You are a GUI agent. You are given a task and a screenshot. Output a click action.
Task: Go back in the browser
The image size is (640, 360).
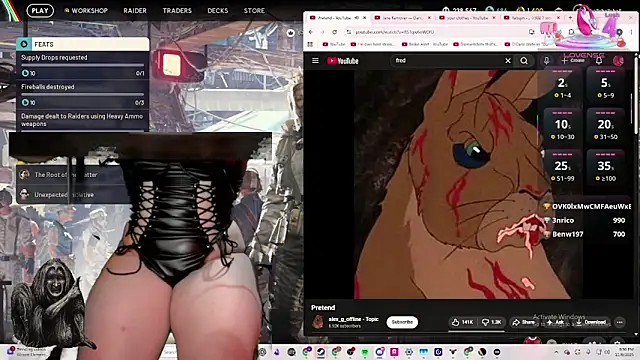311,32
